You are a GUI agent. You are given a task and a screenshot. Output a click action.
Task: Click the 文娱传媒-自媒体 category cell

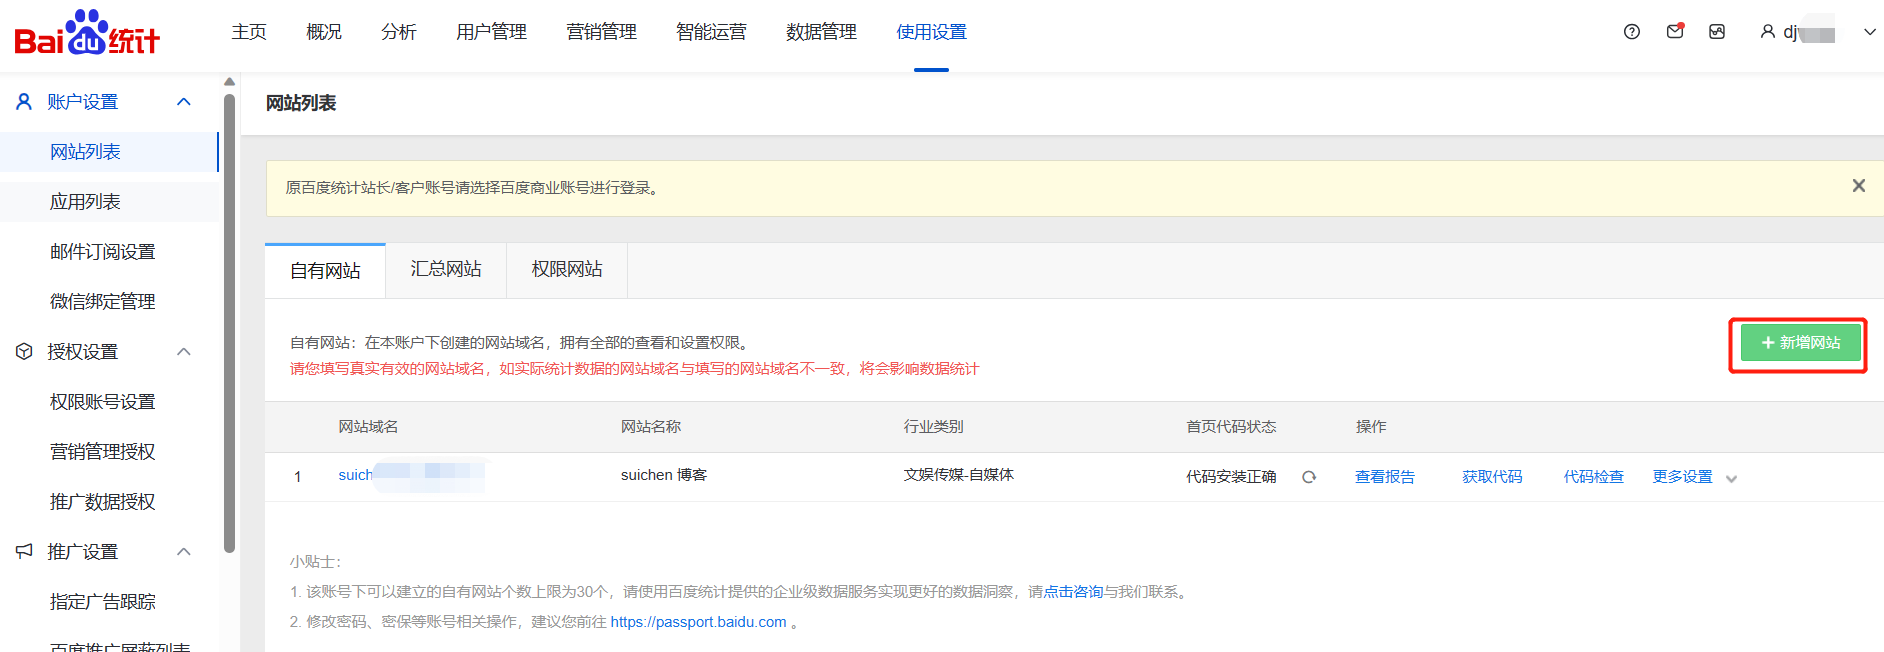959,475
